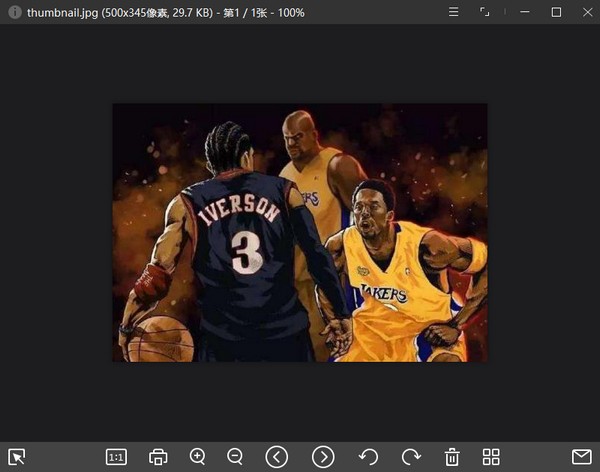600x472 pixels.
Task: Zoom out of the image
Action: (235, 457)
